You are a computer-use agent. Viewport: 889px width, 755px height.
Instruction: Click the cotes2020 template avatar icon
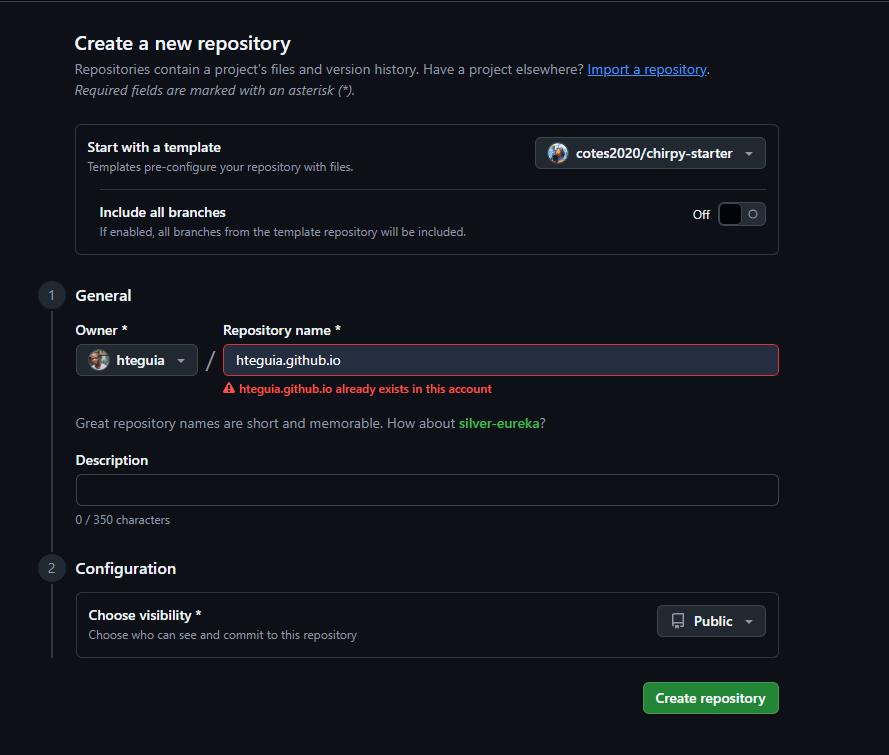click(x=558, y=153)
